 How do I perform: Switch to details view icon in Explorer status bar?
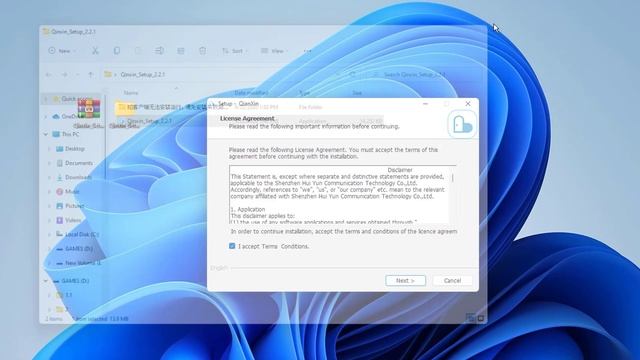pos(470,318)
